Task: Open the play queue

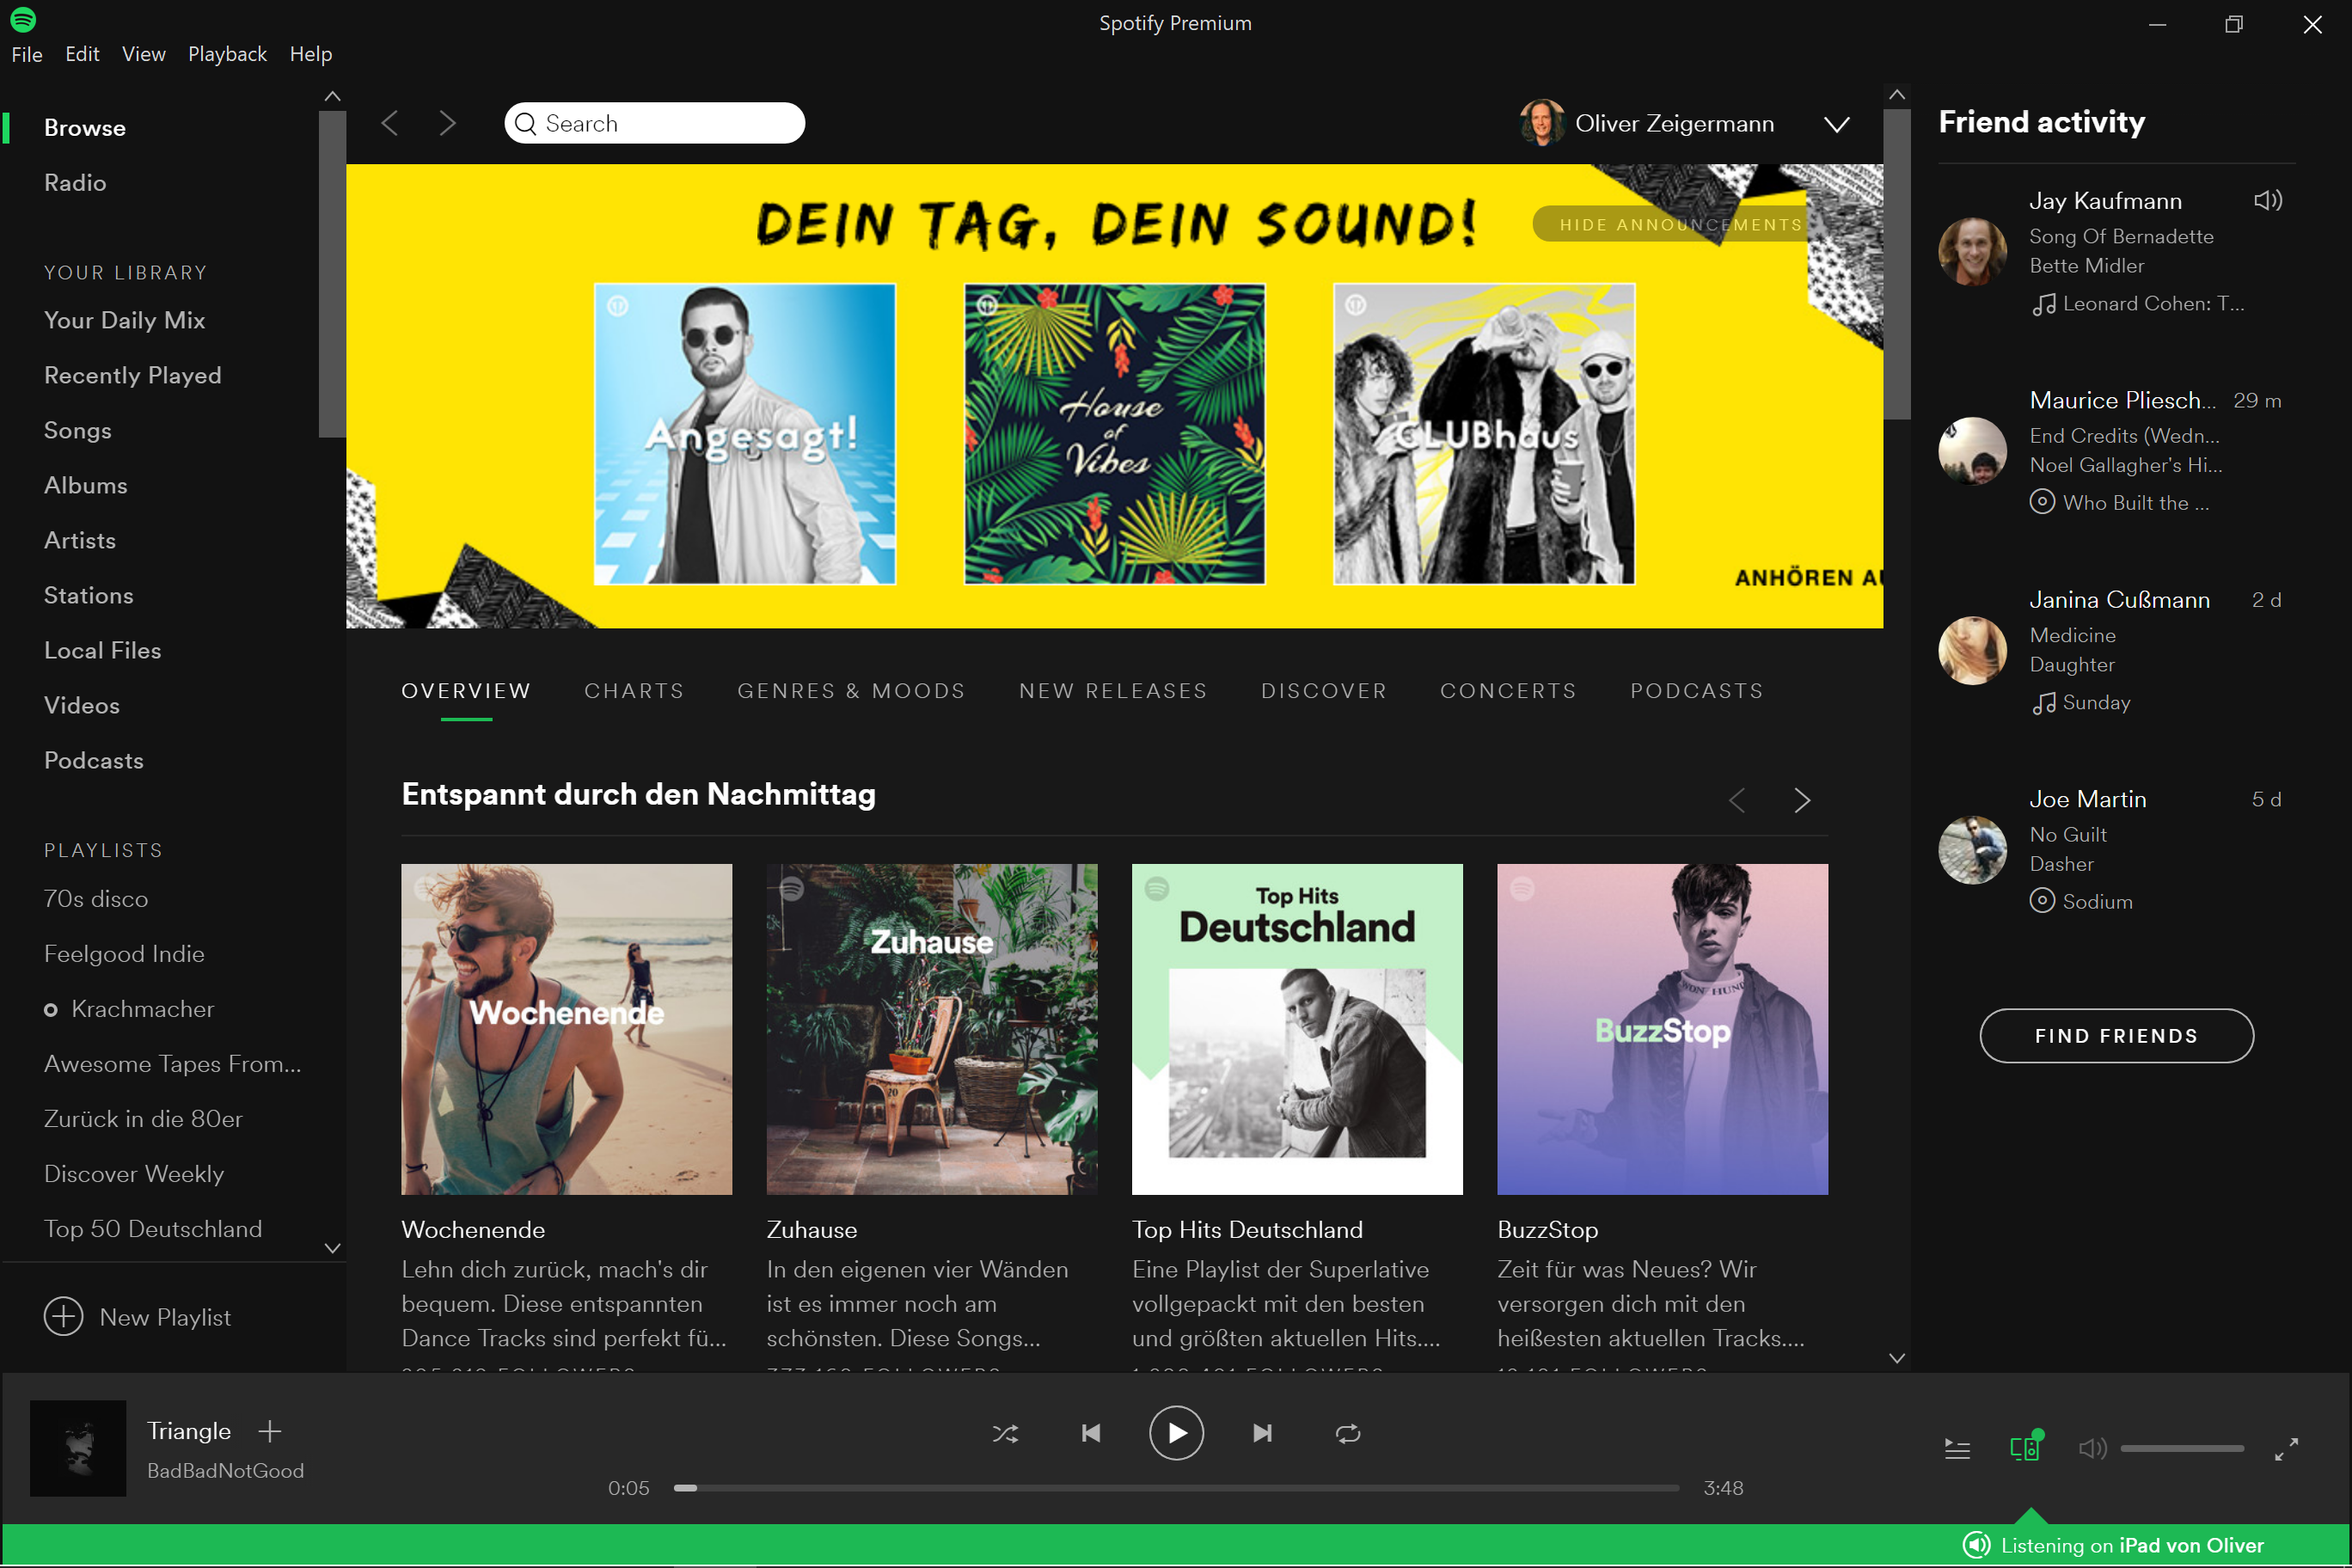Action: tap(1957, 1449)
